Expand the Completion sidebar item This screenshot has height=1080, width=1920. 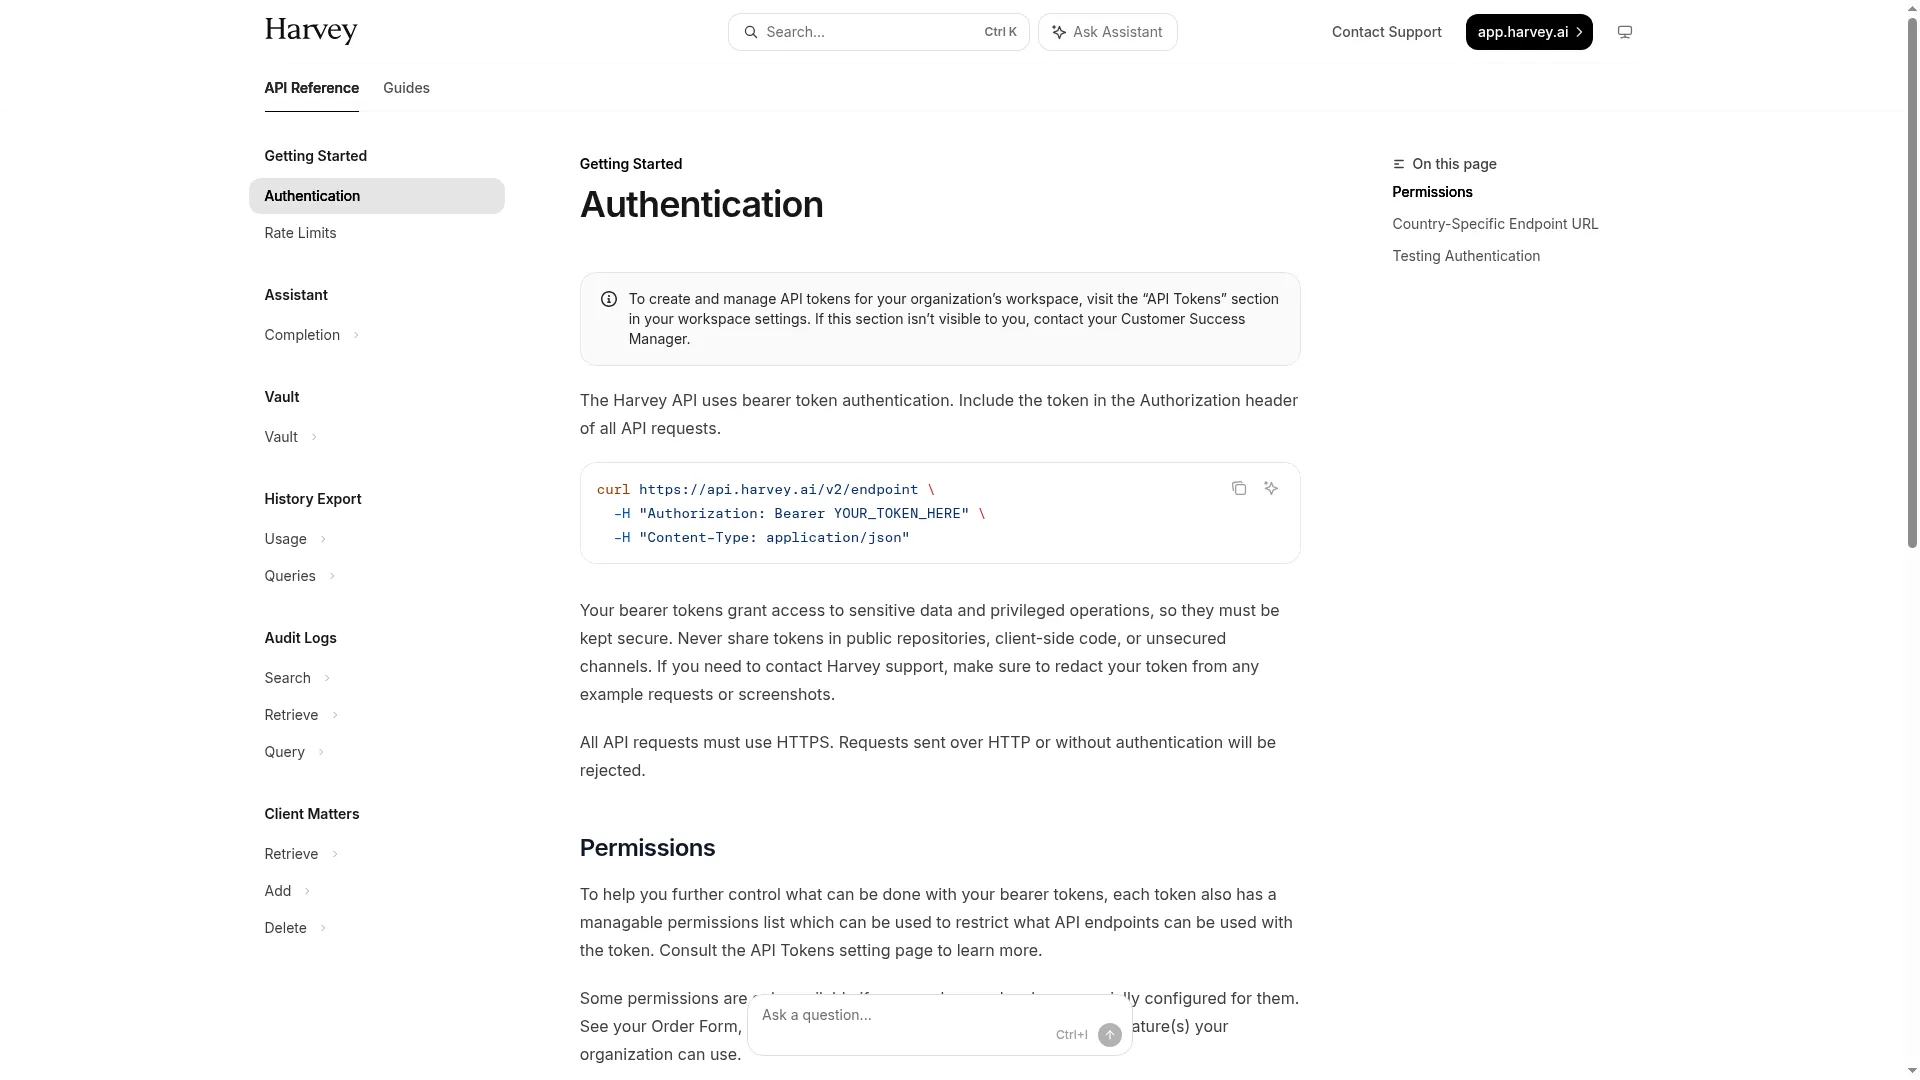(x=356, y=335)
